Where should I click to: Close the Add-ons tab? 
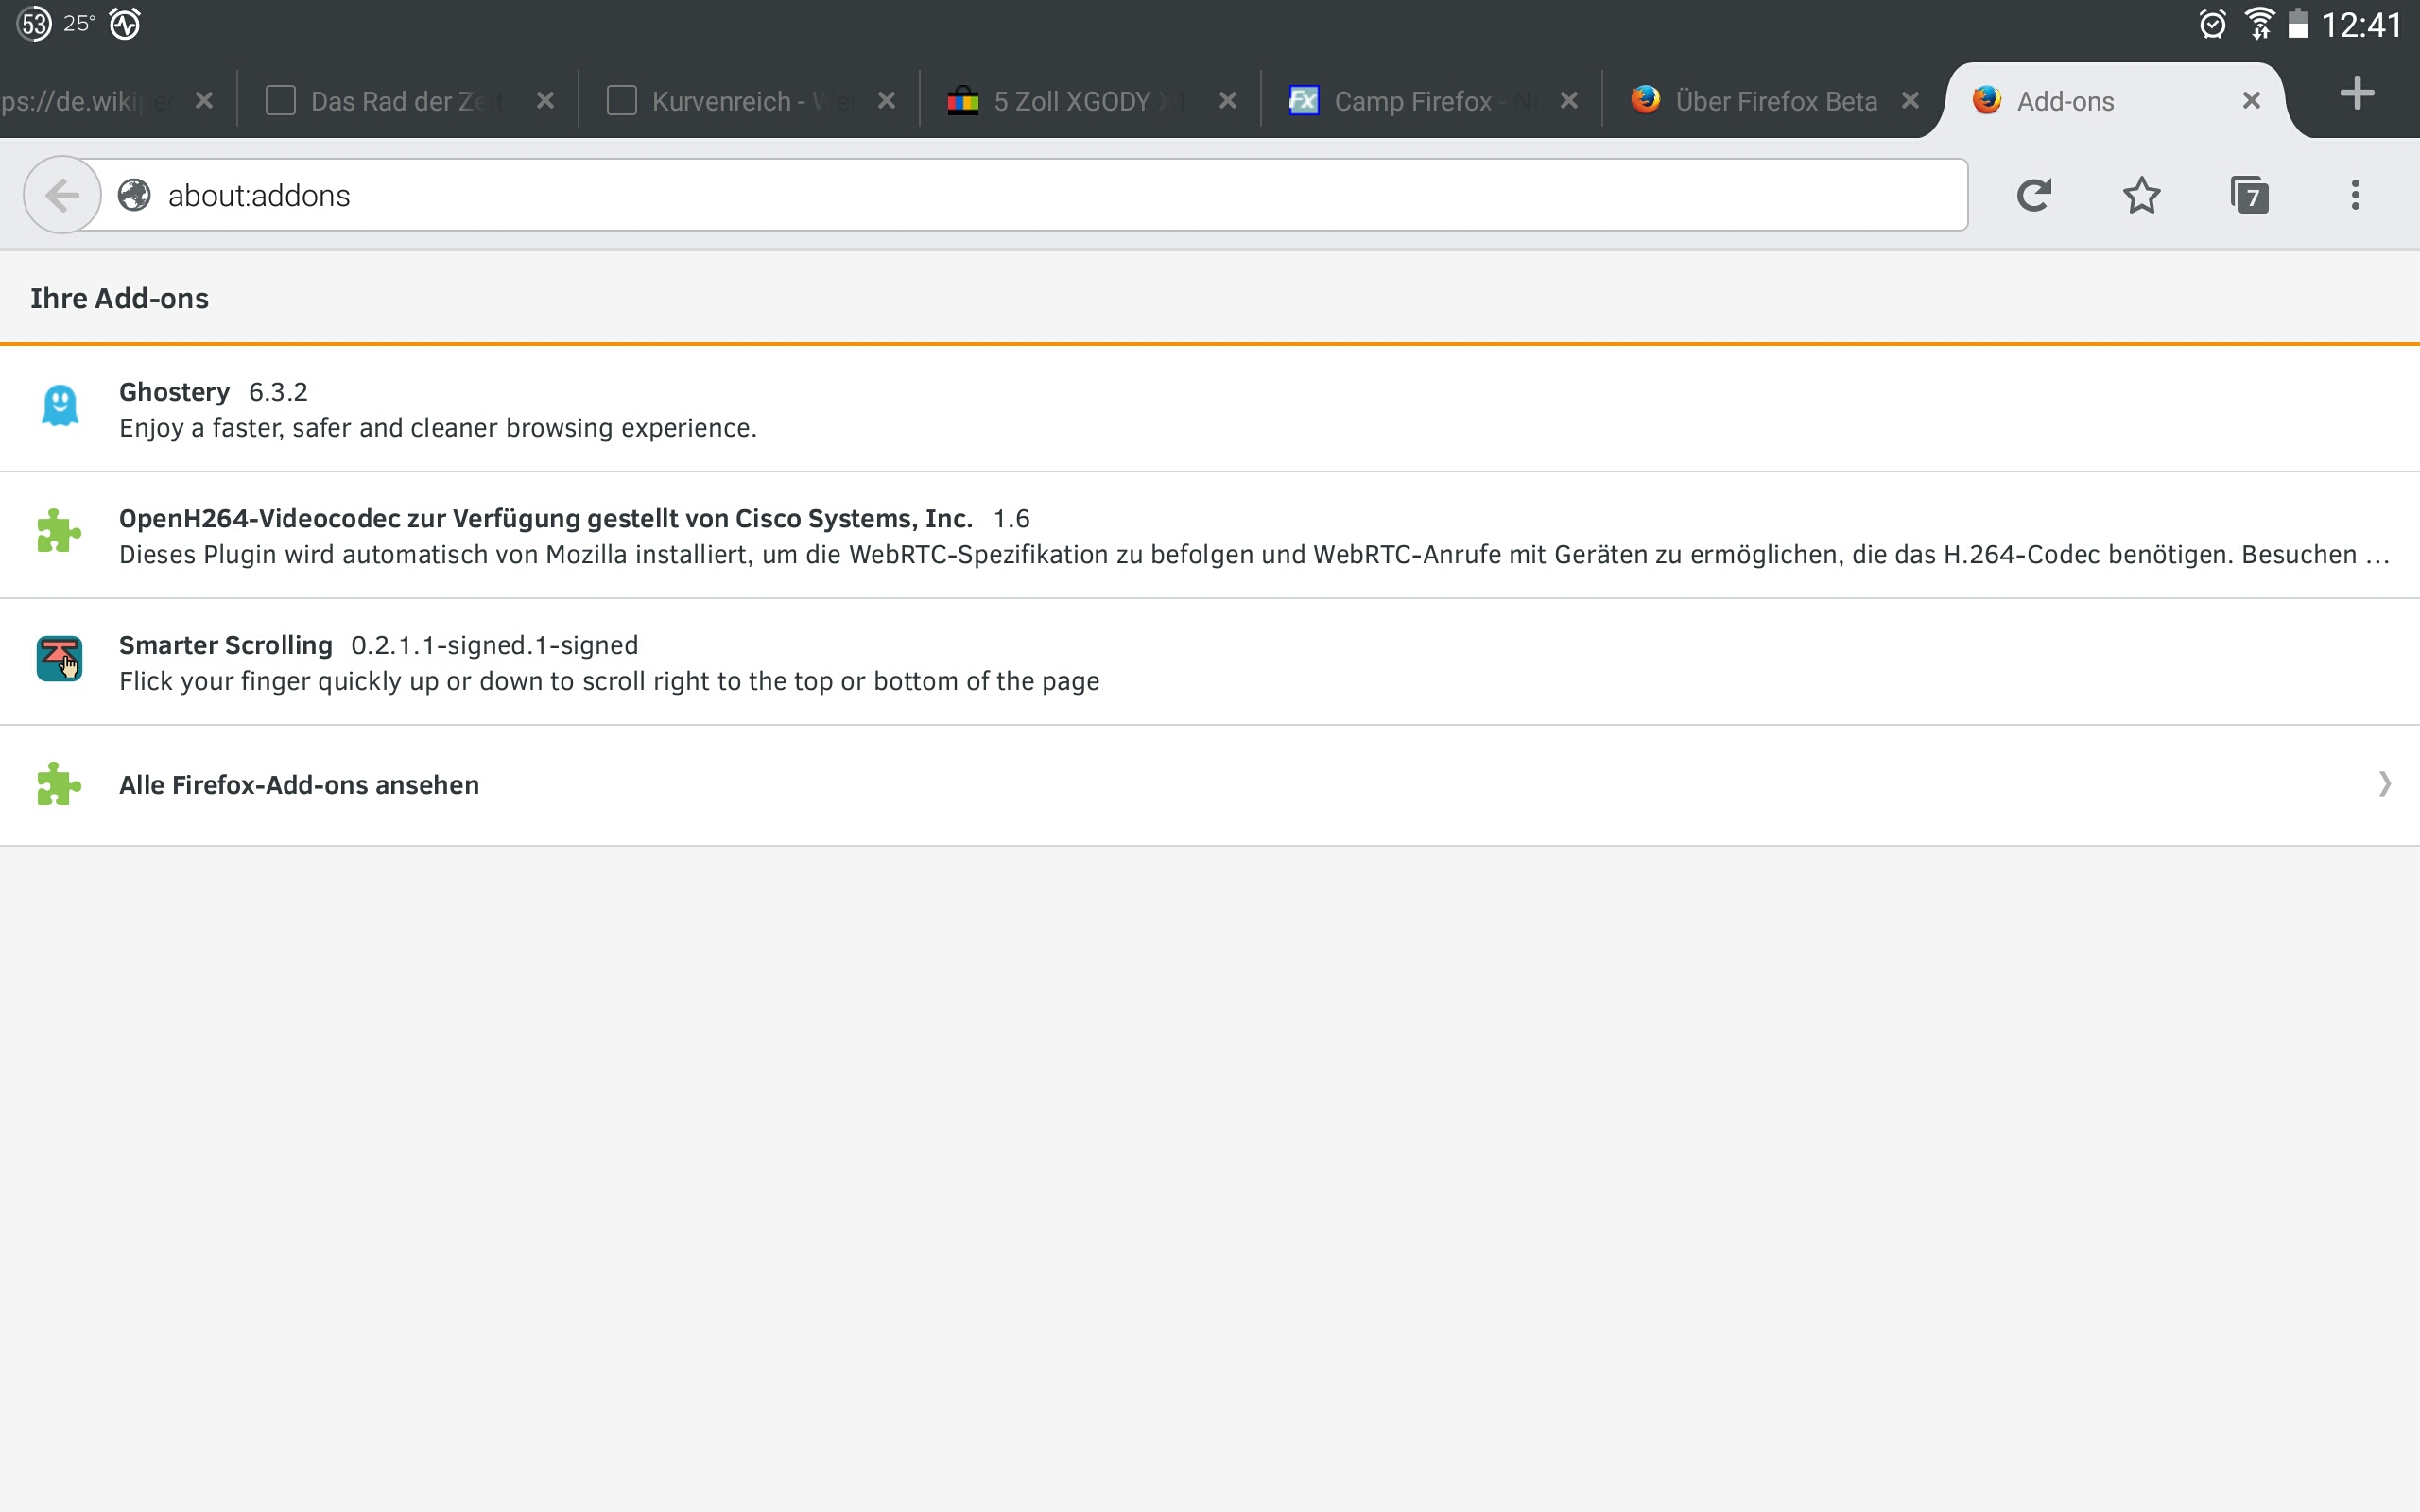pos(2252,101)
